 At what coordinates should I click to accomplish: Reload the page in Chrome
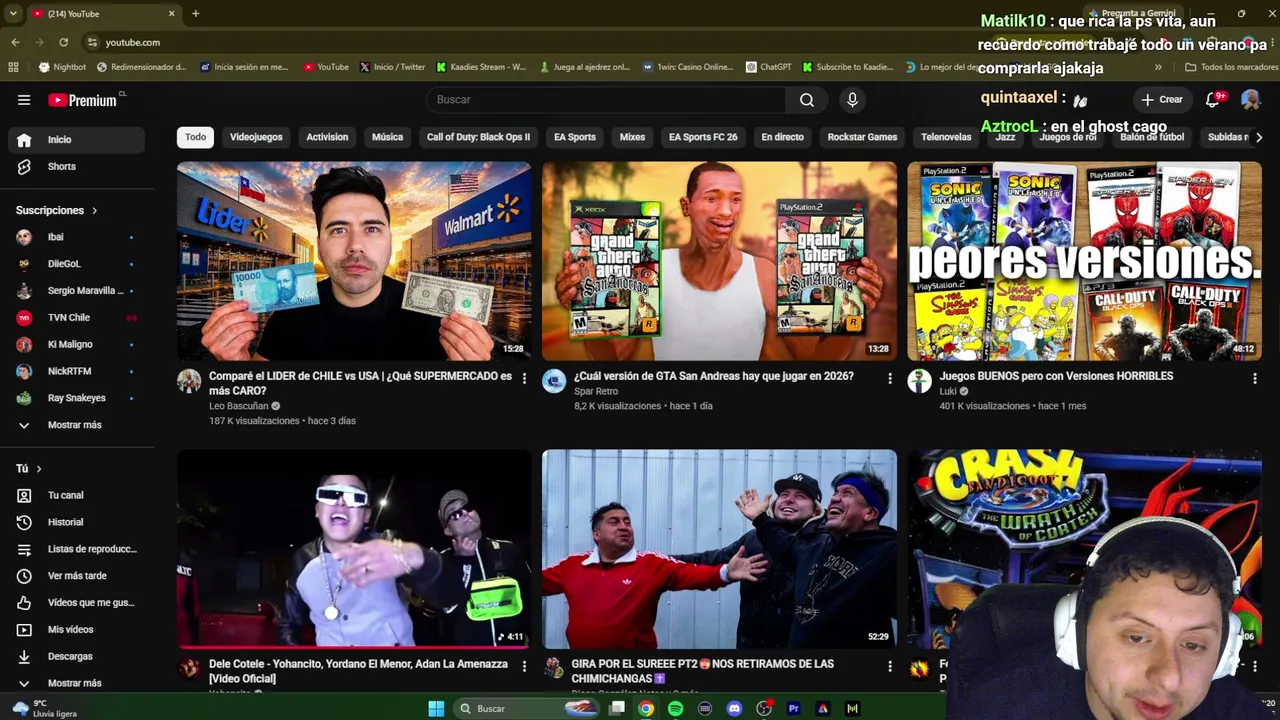tap(63, 42)
